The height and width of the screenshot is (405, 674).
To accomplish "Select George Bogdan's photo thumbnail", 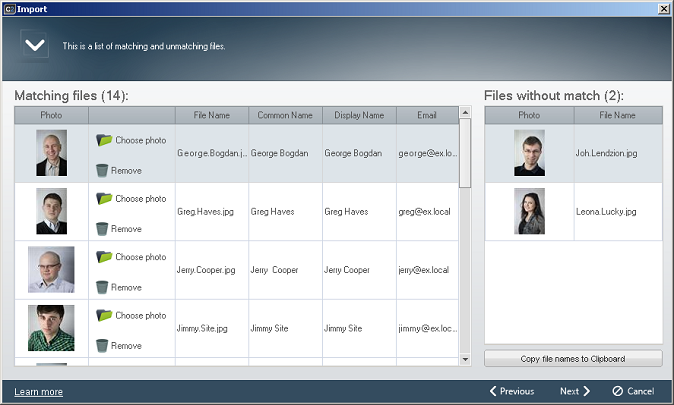I will [x=51, y=153].
